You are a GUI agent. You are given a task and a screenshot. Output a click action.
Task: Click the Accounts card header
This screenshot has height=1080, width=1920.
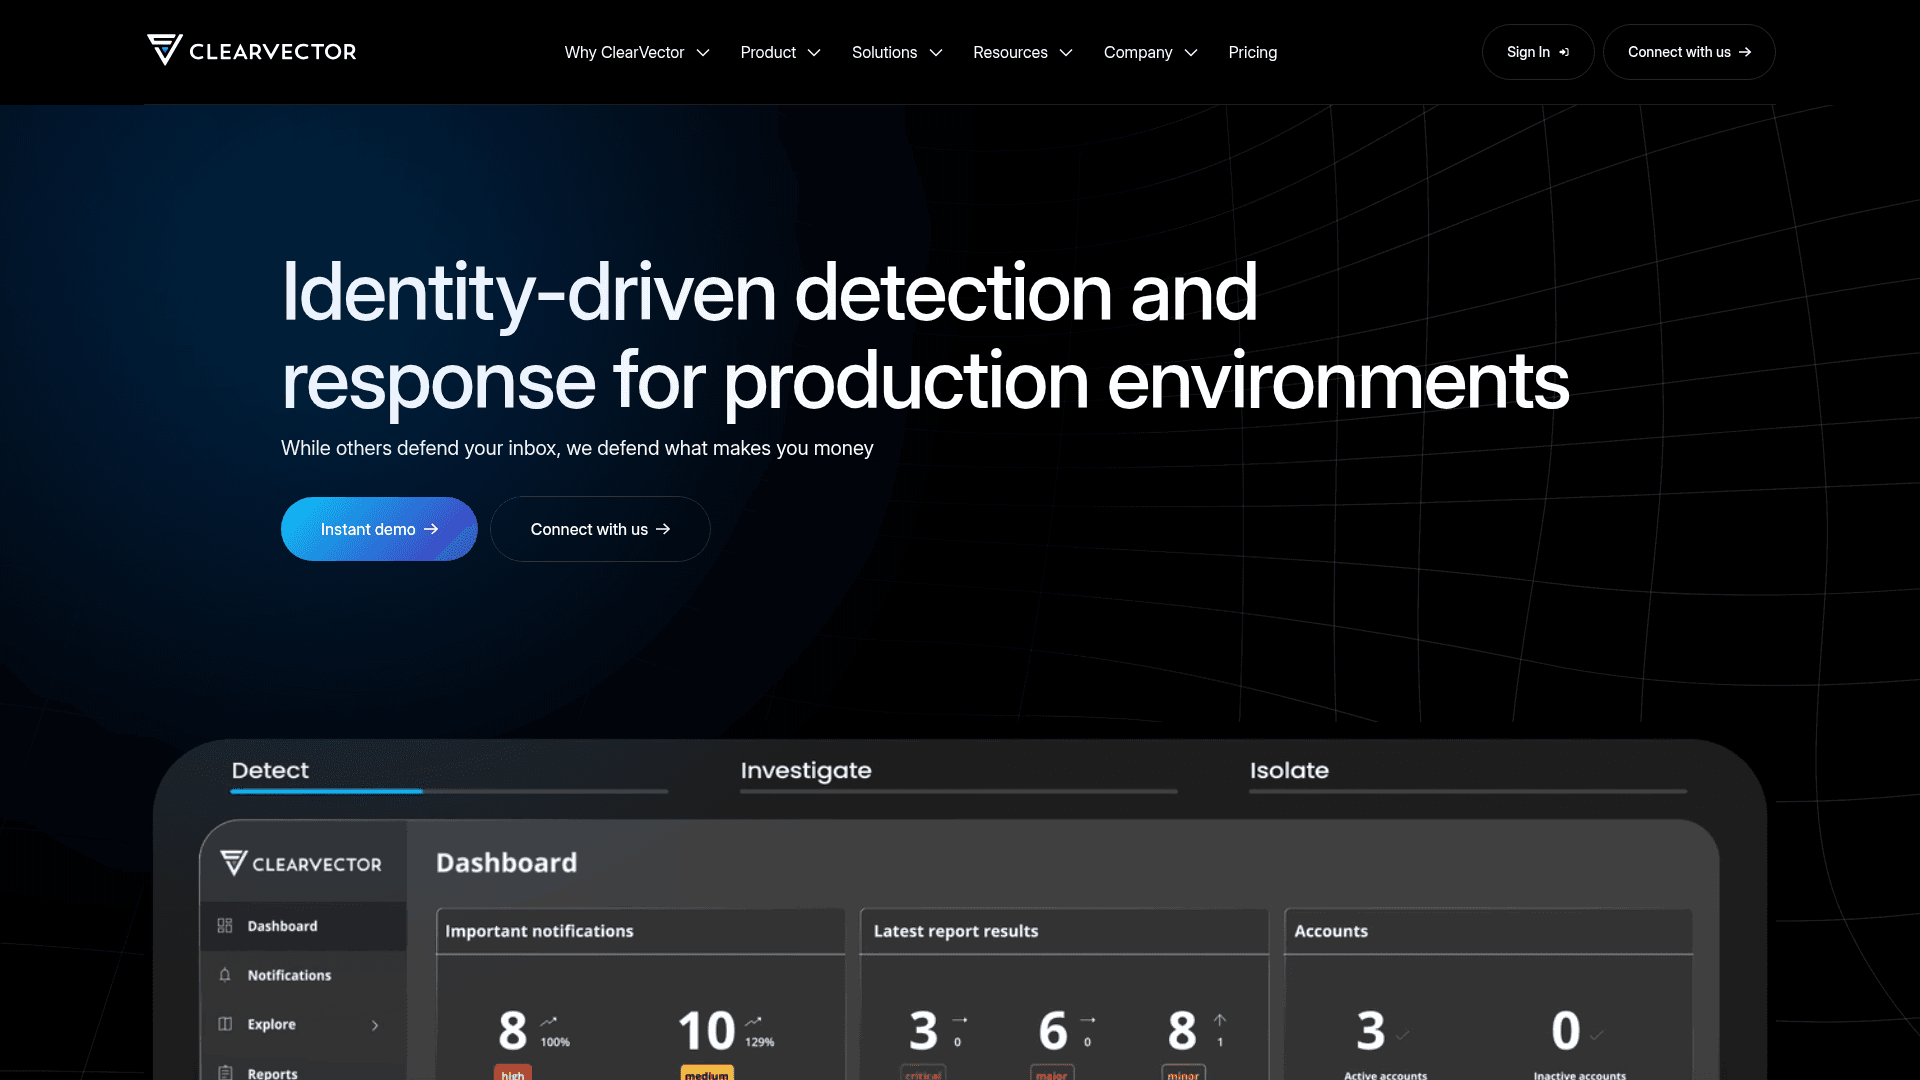[1489, 931]
